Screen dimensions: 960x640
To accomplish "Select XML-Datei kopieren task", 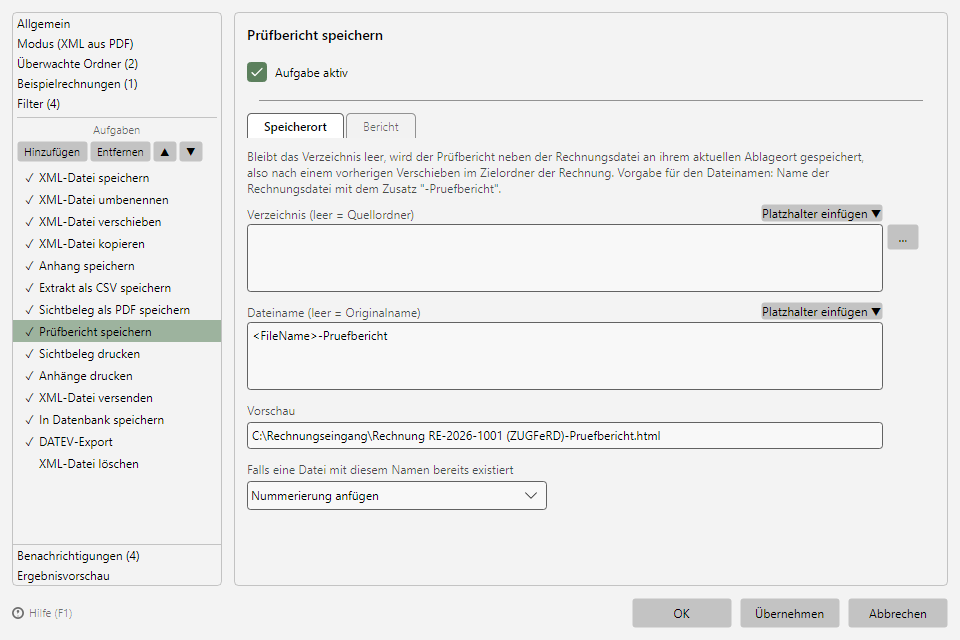I will [117, 244].
